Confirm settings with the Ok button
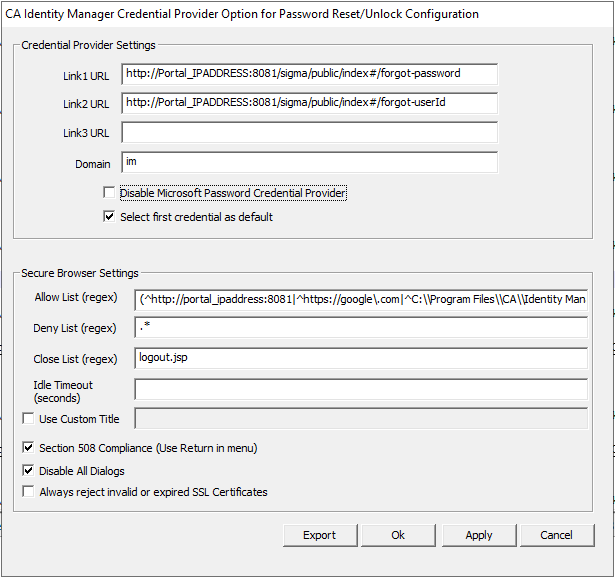Image resolution: width=615 pixels, height=579 pixels. (398, 535)
